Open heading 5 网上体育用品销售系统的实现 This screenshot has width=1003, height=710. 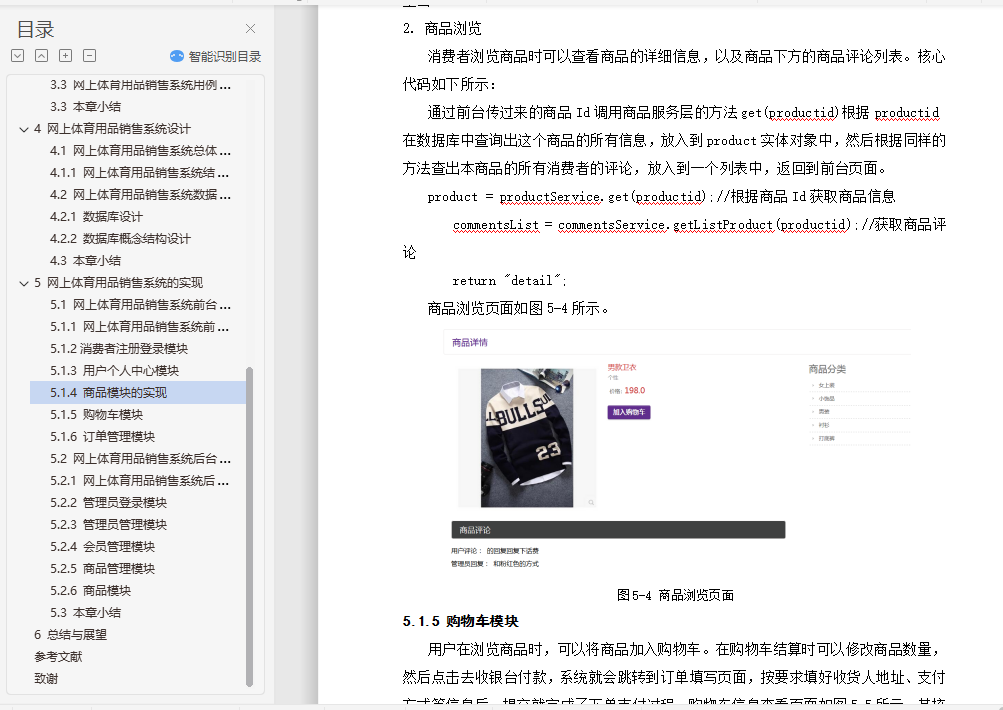[x=118, y=283]
